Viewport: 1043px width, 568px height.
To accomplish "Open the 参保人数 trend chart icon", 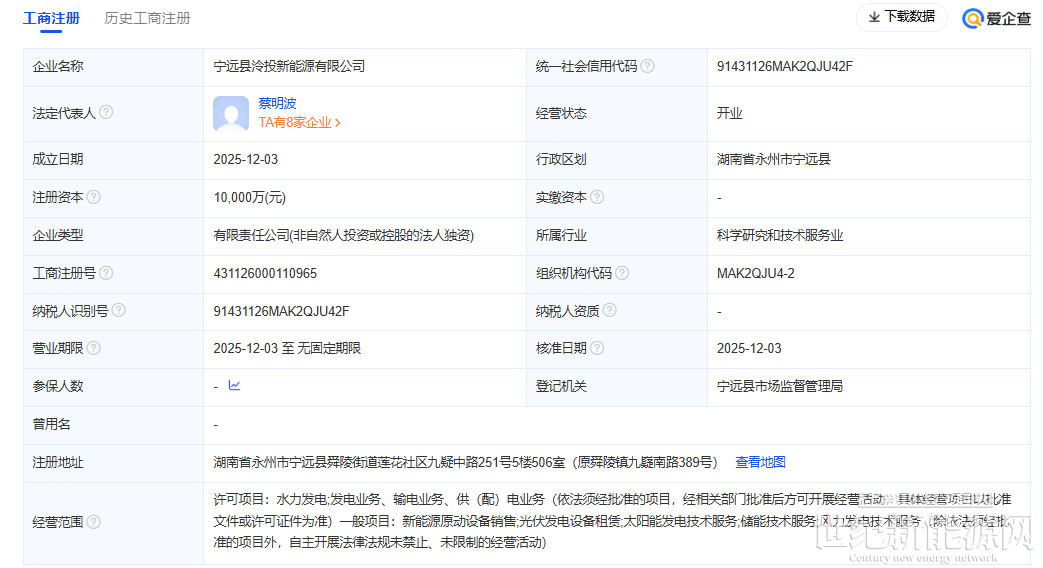I will click(x=234, y=385).
